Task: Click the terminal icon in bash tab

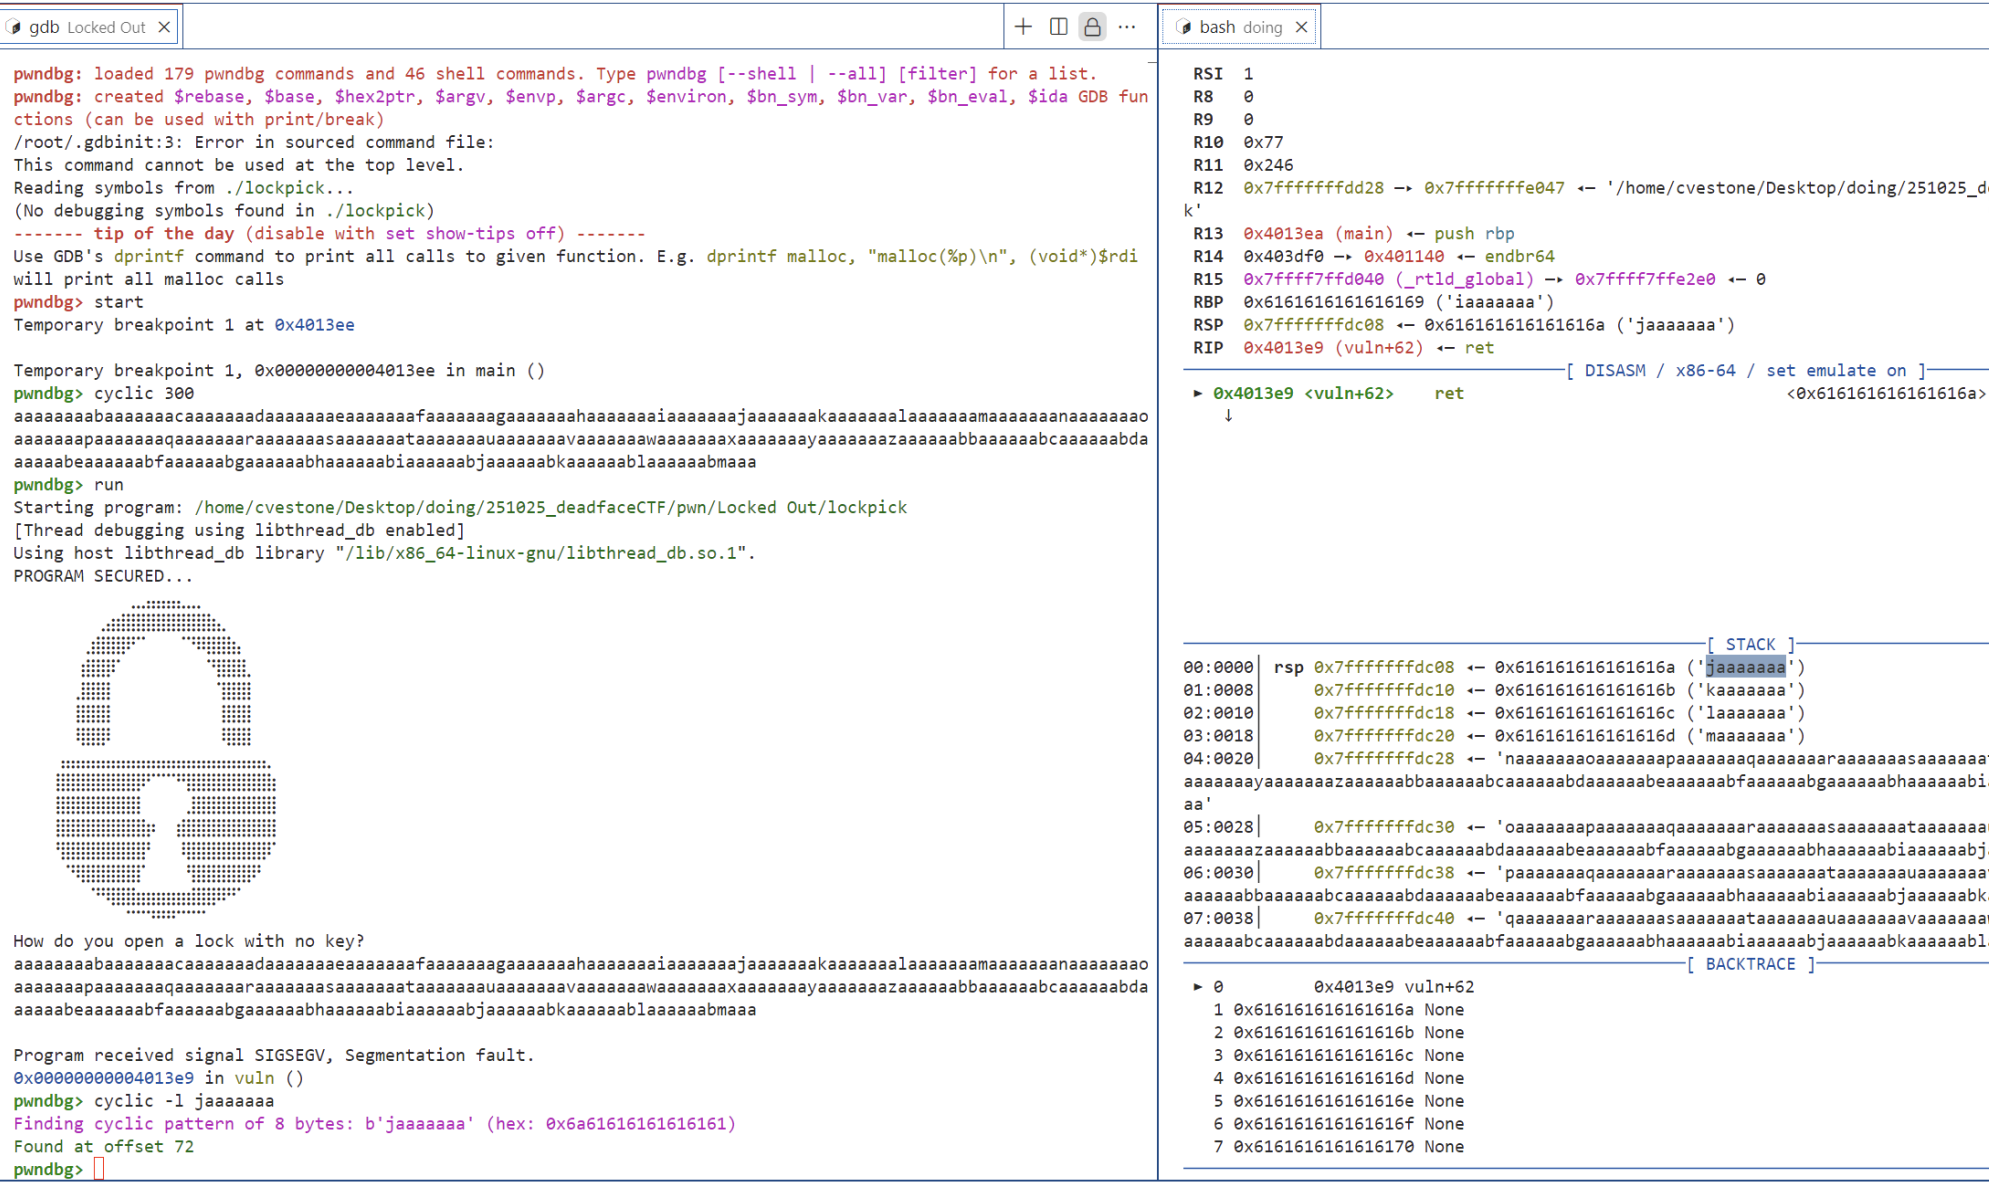Action: (1184, 27)
